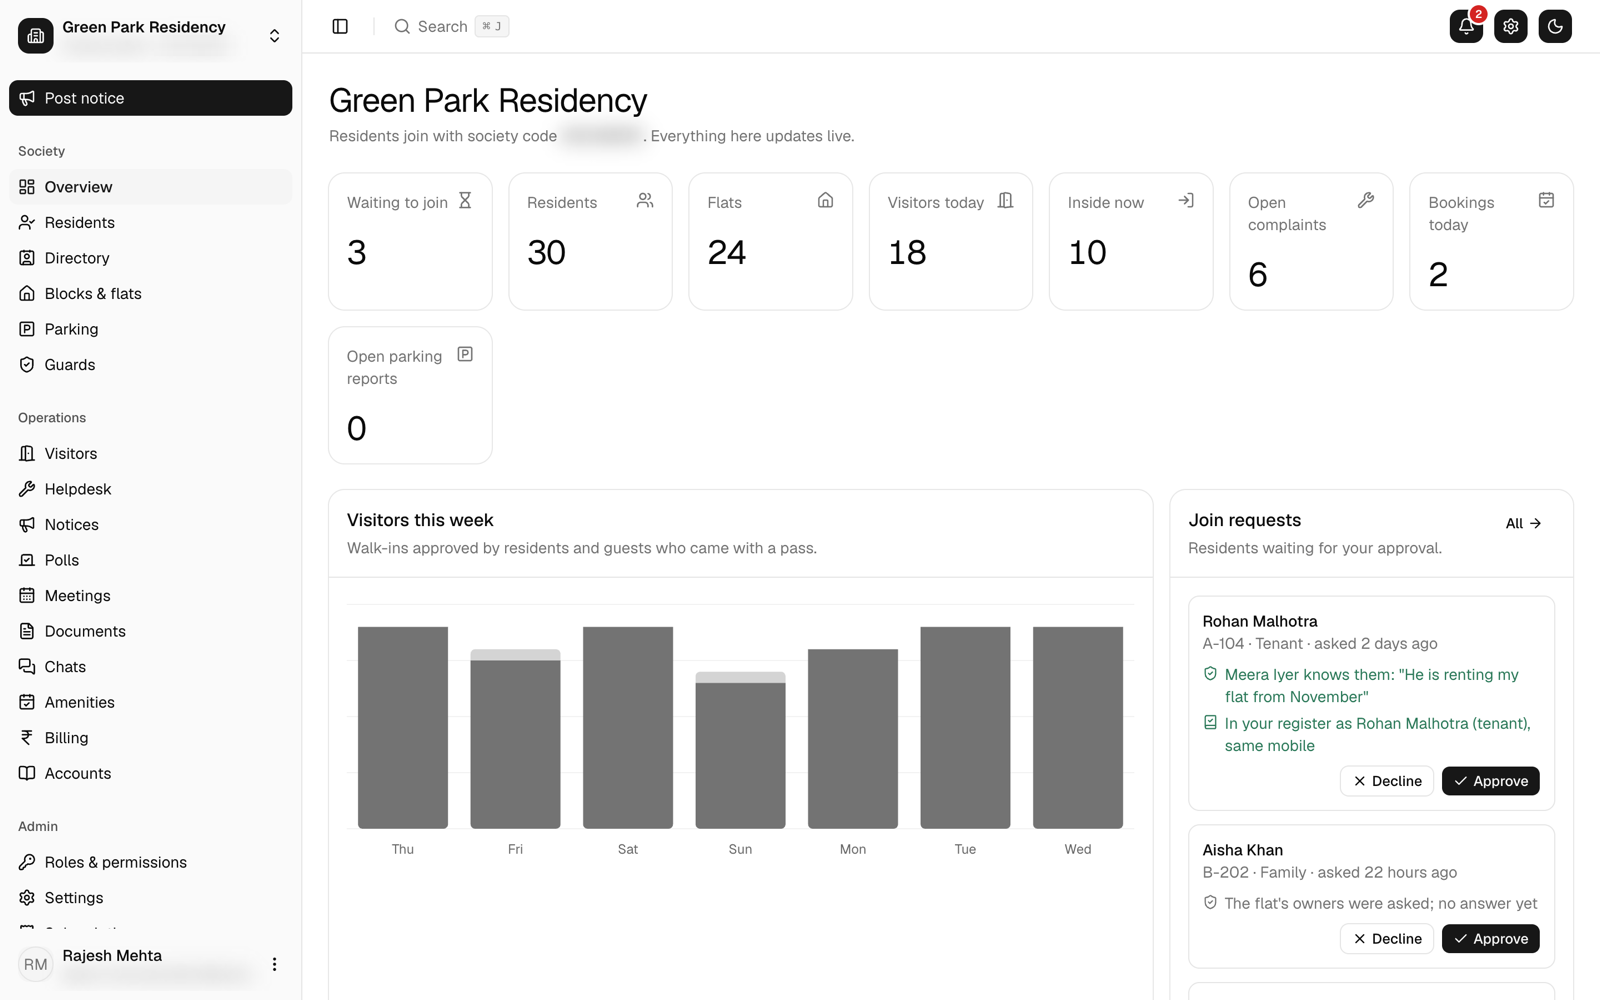This screenshot has width=1600, height=1000.
Task: Toggle sidebar collapse icon
Action: 340,27
